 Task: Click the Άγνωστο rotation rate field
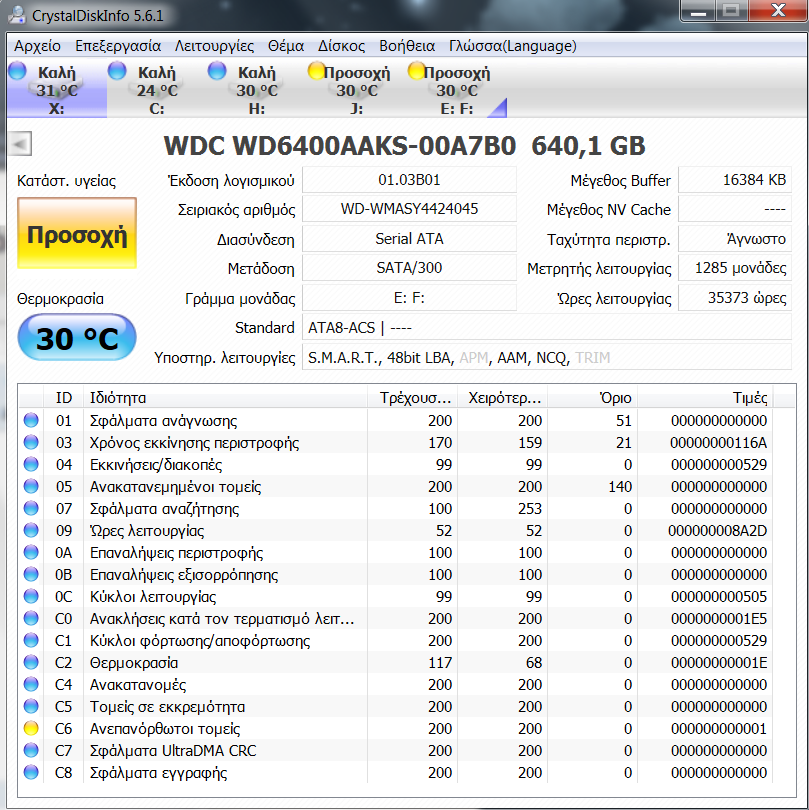pos(735,239)
